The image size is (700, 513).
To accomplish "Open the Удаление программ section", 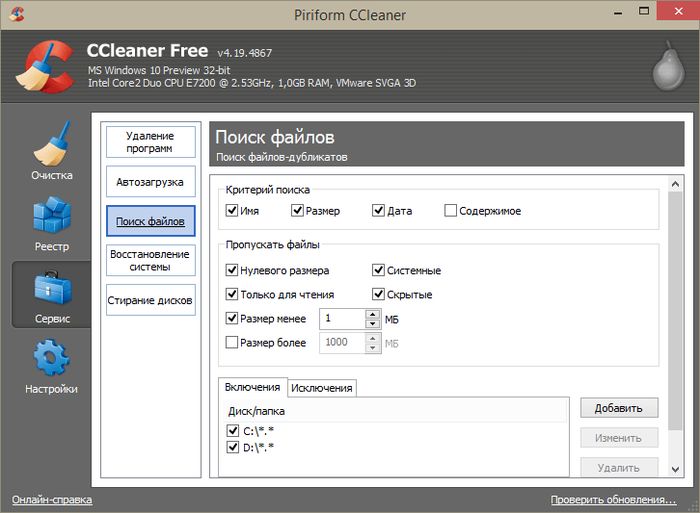I will [x=150, y=142].
